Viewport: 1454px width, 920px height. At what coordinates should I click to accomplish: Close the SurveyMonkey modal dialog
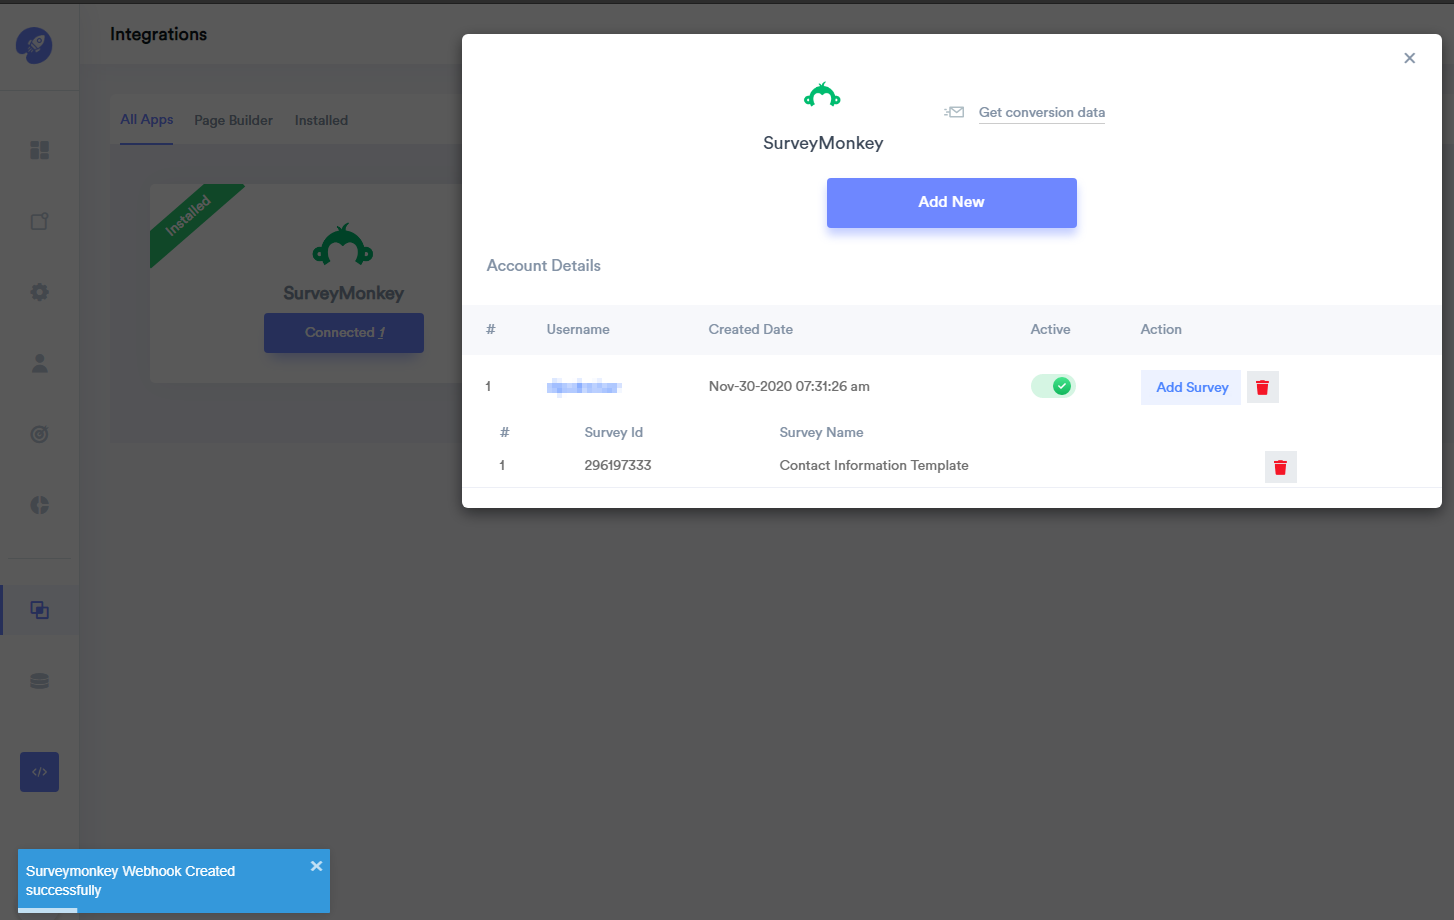(x=1409, y=58)
